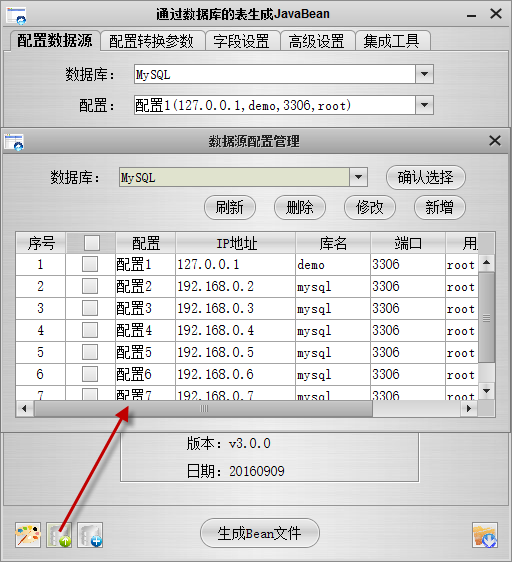Click the data source manager dialog's window icon
This screenshot has width=512, height=562.
click(x=14, y=142)
